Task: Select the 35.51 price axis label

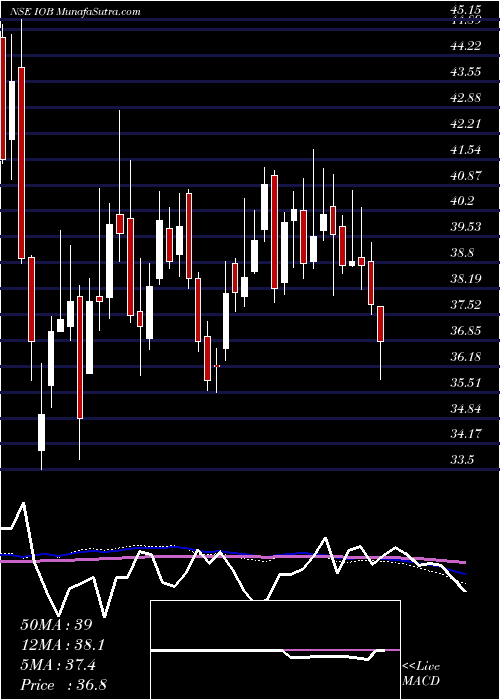Action: point(465,383)
